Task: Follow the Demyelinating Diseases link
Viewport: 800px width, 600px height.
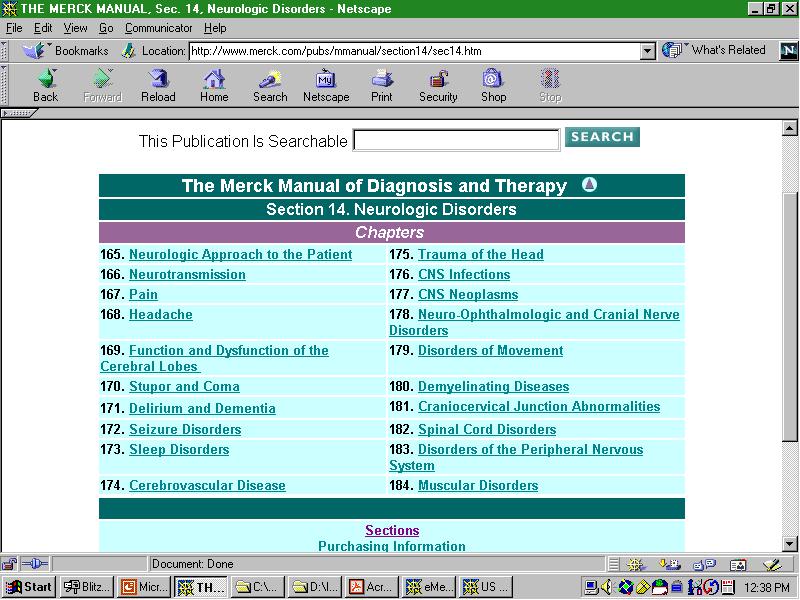Action: pos(493,386)
